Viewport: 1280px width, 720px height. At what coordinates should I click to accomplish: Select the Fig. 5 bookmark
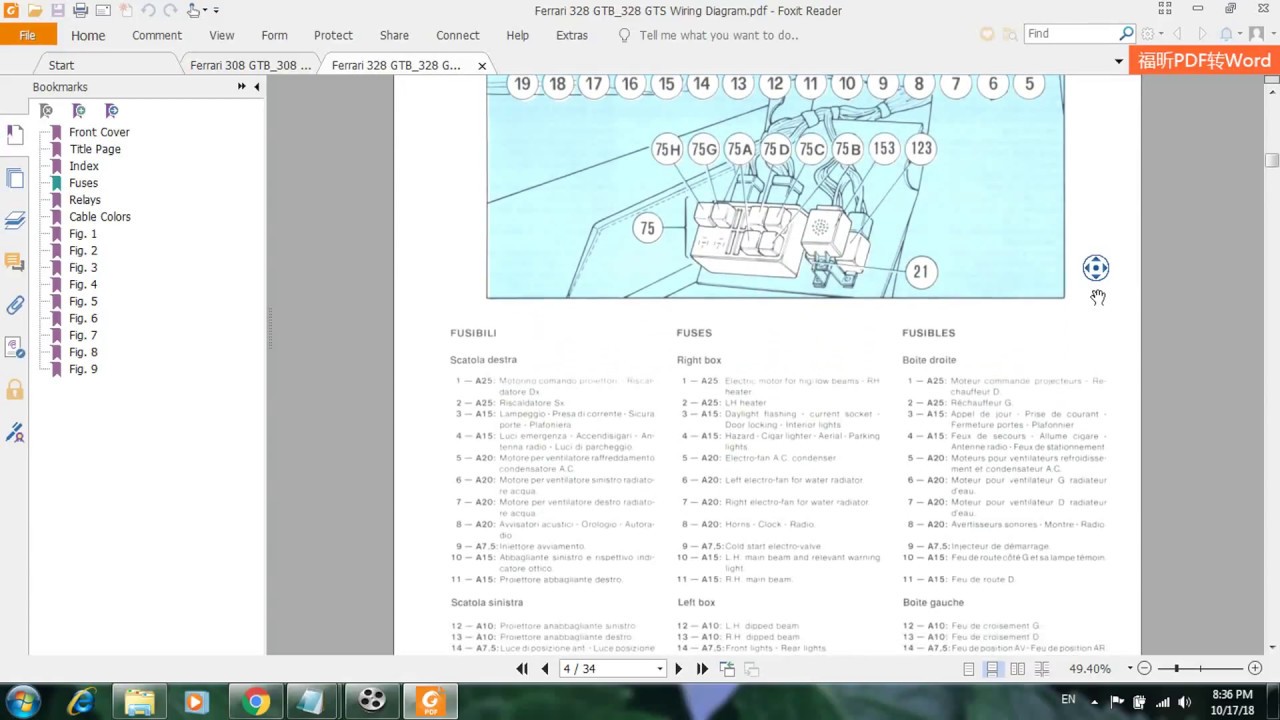coord(83,301)
